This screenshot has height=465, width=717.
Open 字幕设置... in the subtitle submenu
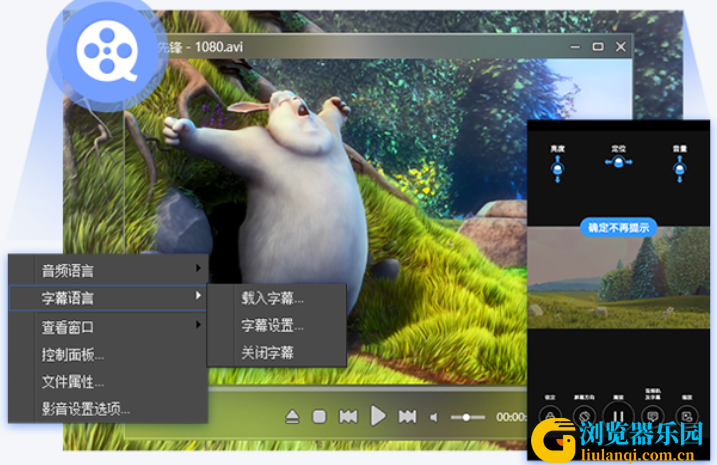(277, 325)
